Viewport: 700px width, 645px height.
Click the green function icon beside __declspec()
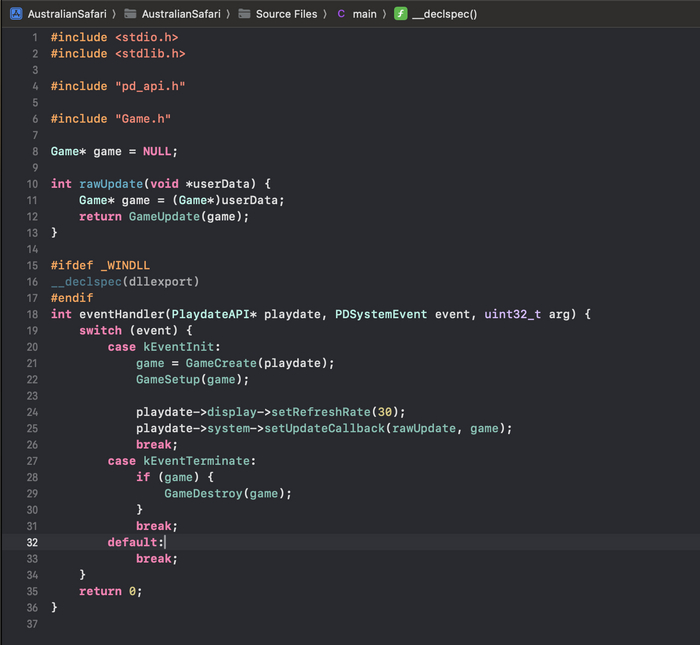[400, 14]
